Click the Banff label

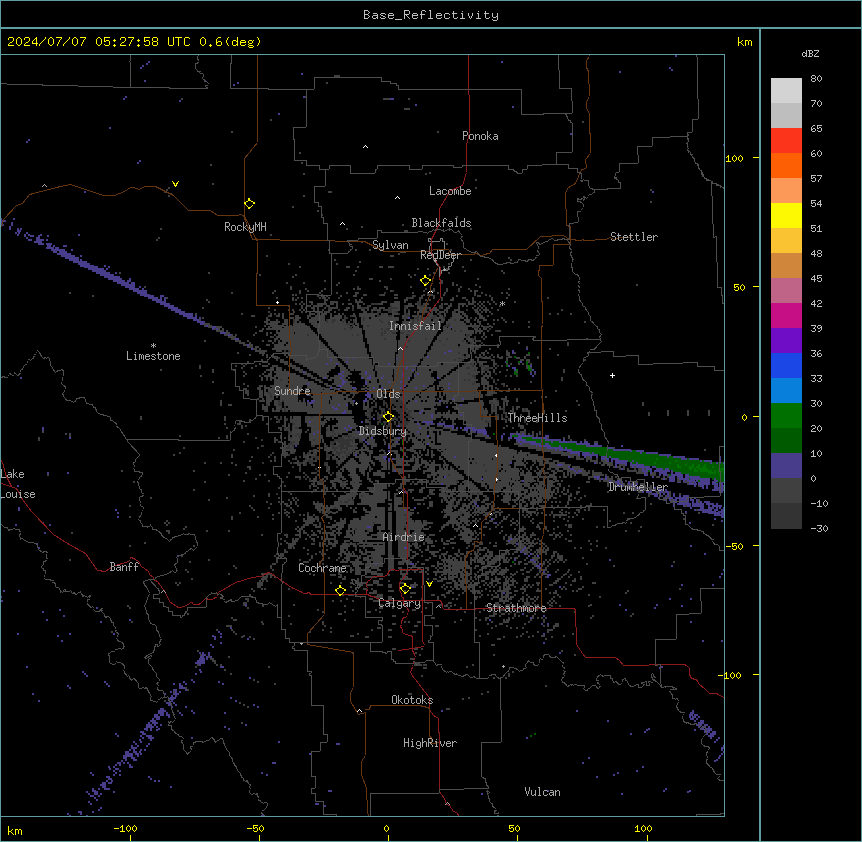[x=124, y=567]
